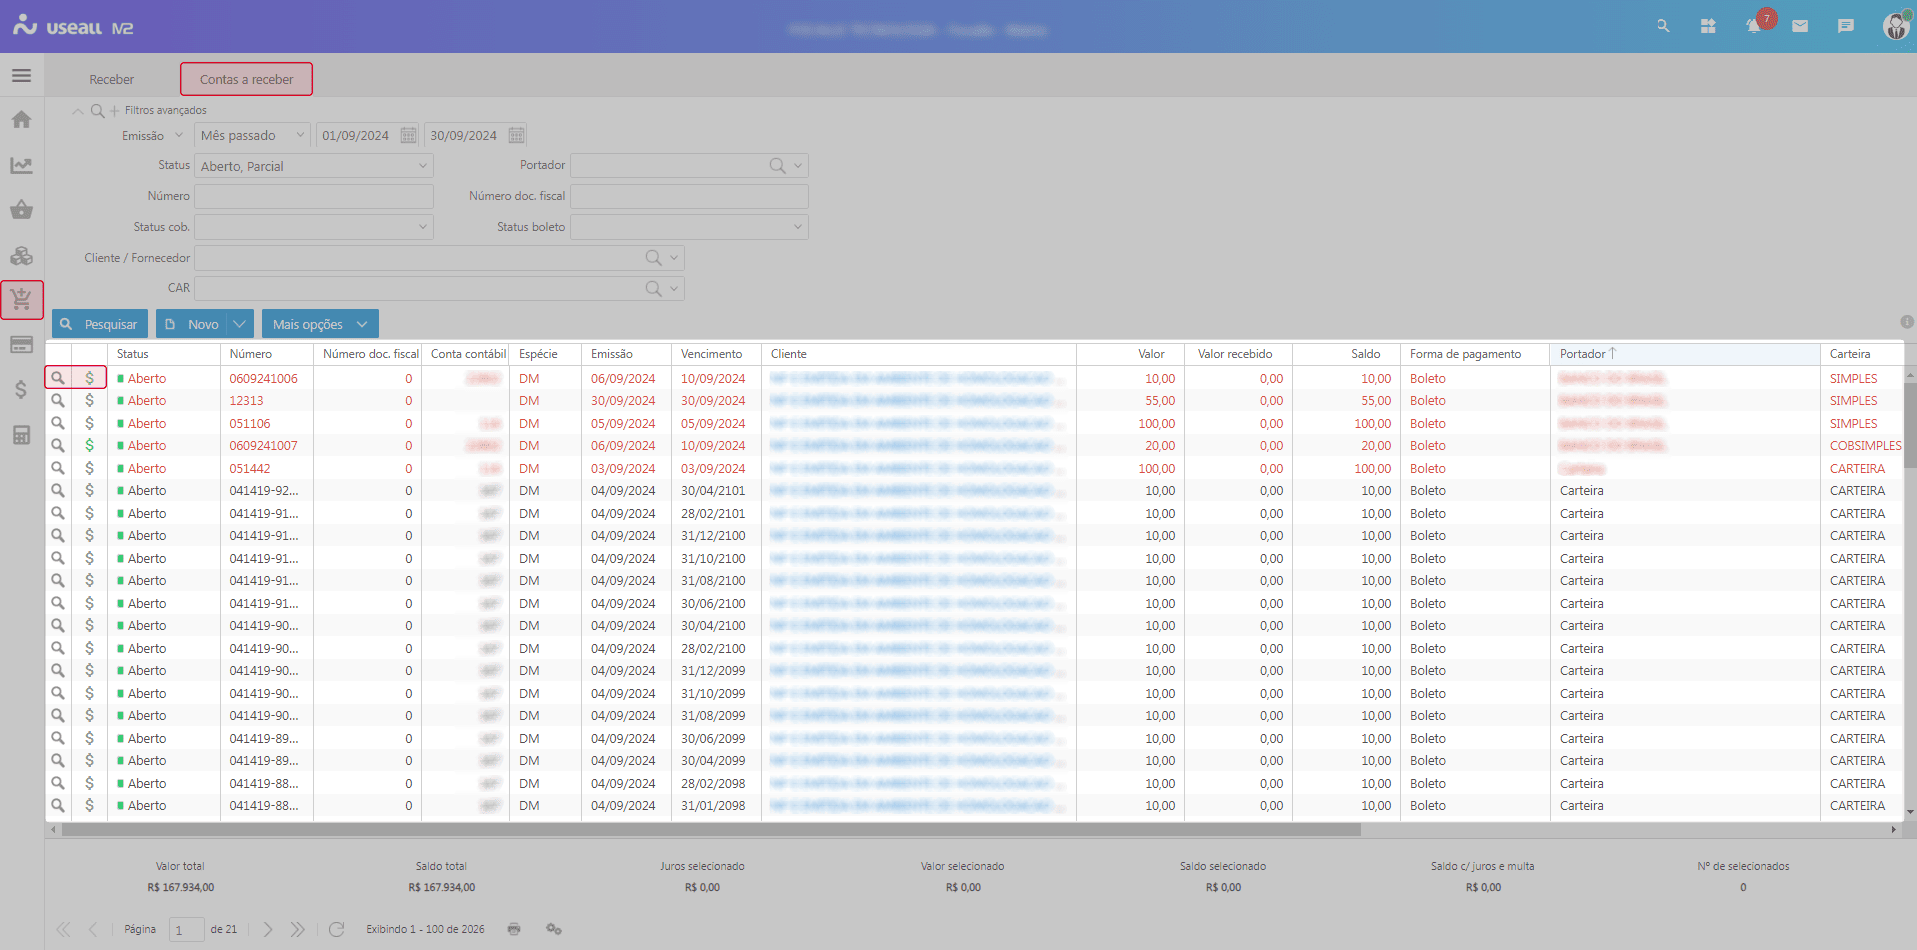Open magnifier detail for row 12313
This screenshot has height=950, width=1917.
click(58, 401)
